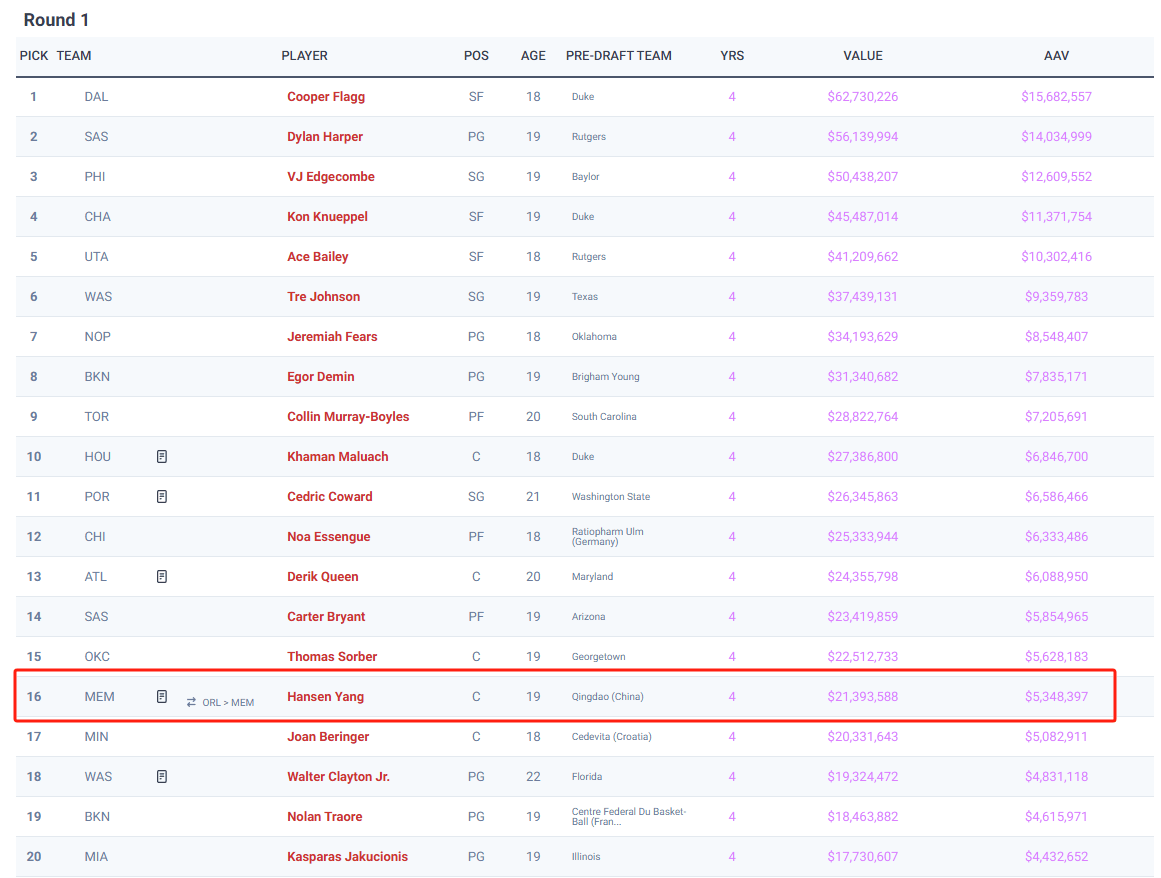Open VJ Edgecombe's player link
The image size is (1161, 878).
(x=331, y=177)
